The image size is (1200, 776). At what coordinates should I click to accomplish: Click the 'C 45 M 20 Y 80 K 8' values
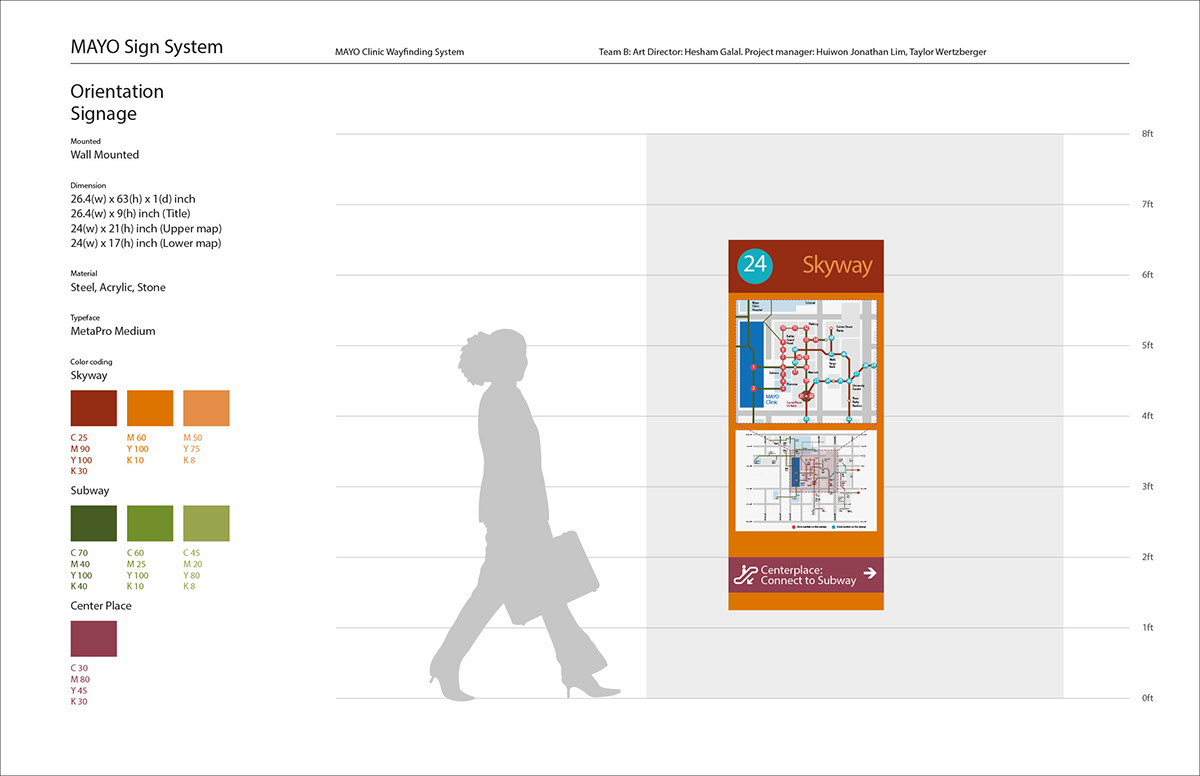coord(194,569)
